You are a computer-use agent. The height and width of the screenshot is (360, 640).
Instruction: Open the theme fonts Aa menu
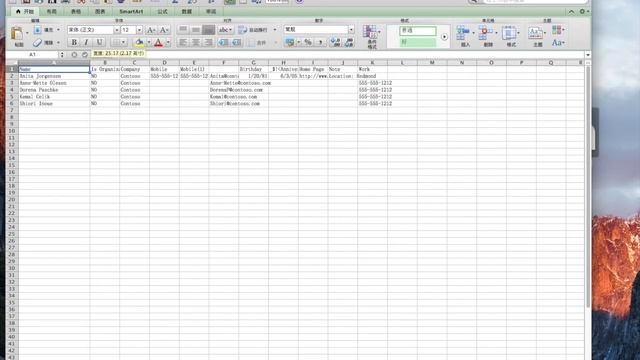pyautogui.click(x=558, y=42)
